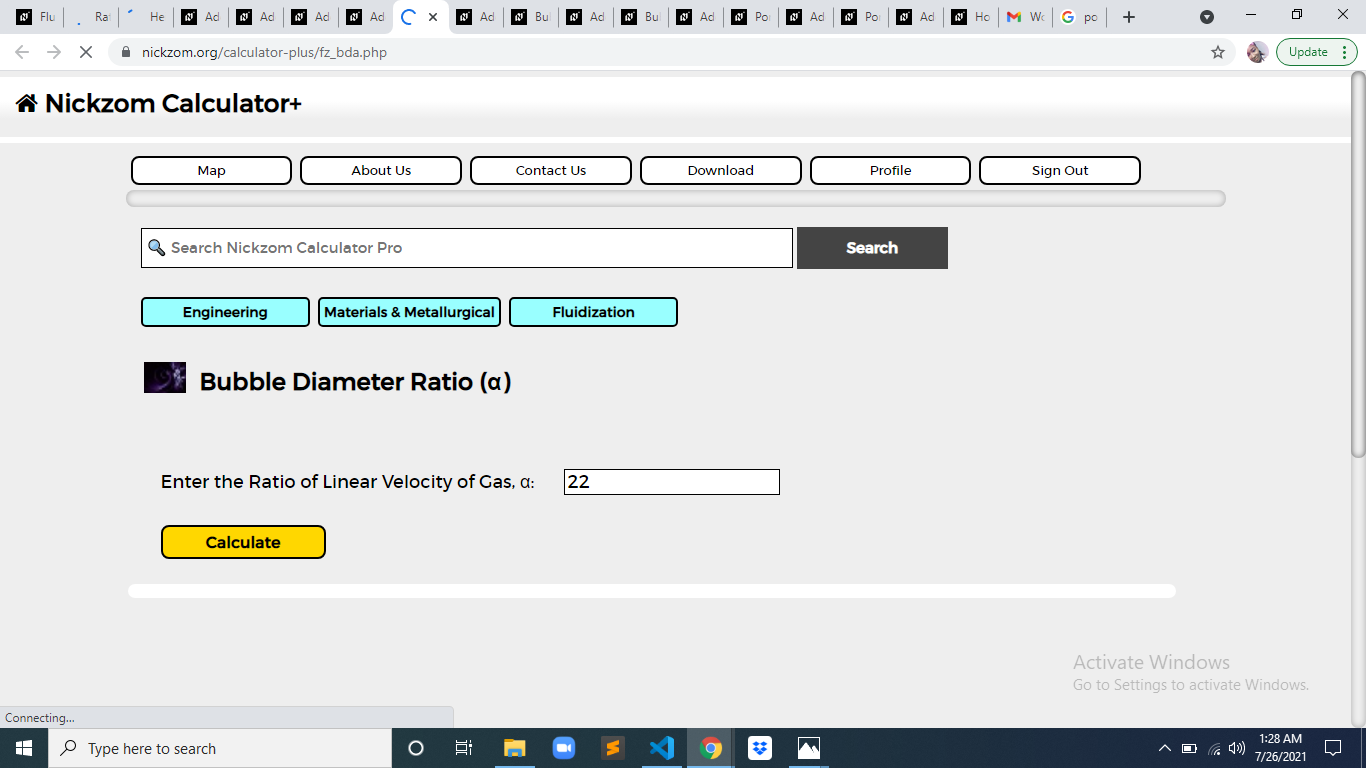1366x768 pixels.
Task: Open a new browser tab
Action: click(1129, 17)
